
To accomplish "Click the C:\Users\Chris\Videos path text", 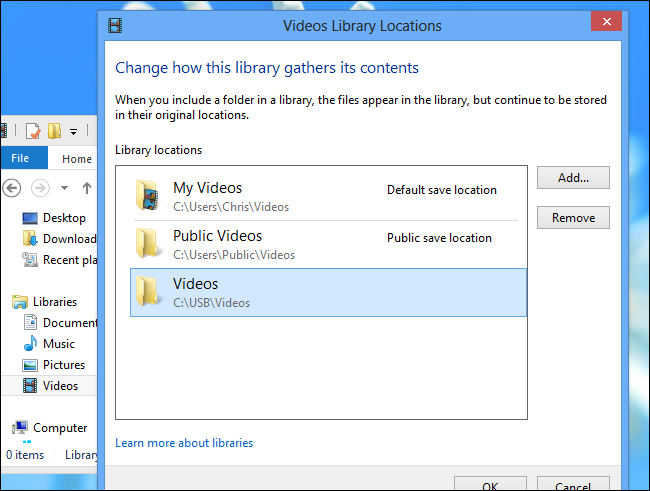I will tap(231, 207).
